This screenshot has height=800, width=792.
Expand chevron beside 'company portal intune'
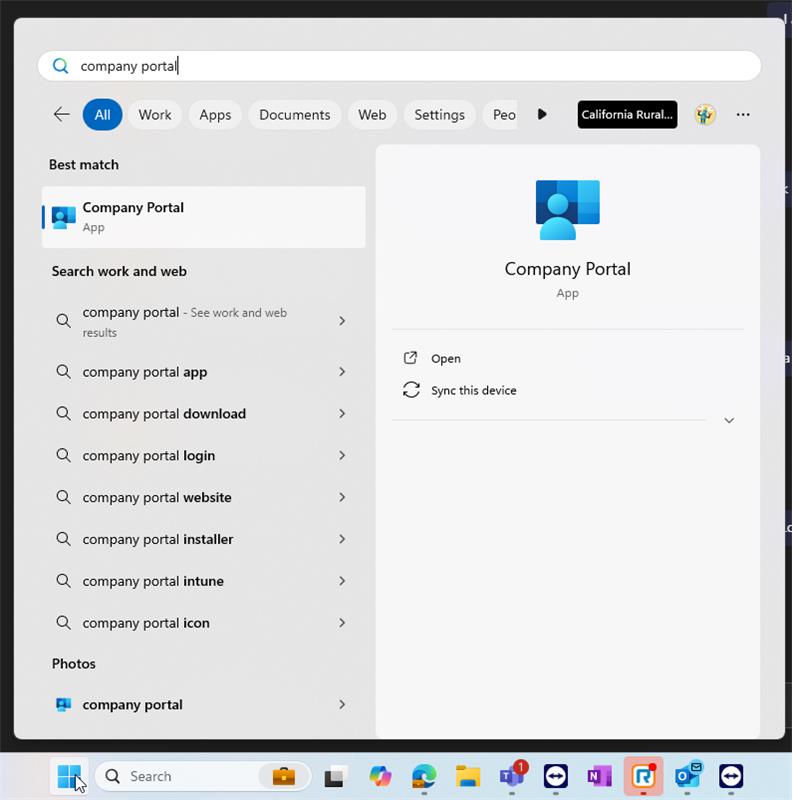coord(342,581)
